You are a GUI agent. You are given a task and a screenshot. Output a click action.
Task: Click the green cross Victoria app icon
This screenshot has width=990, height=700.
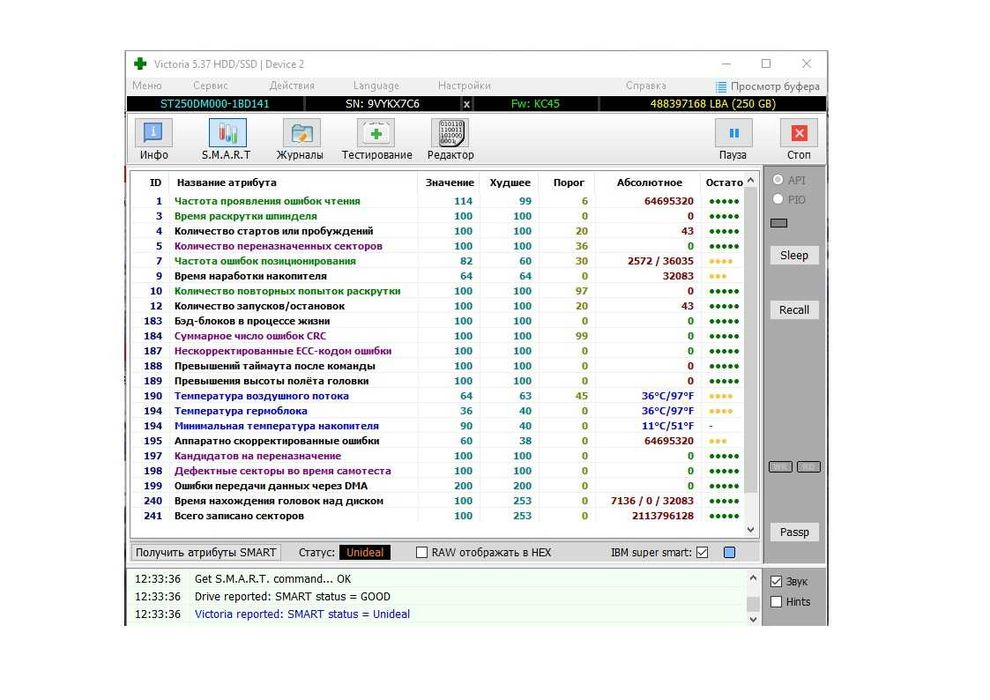140,64
